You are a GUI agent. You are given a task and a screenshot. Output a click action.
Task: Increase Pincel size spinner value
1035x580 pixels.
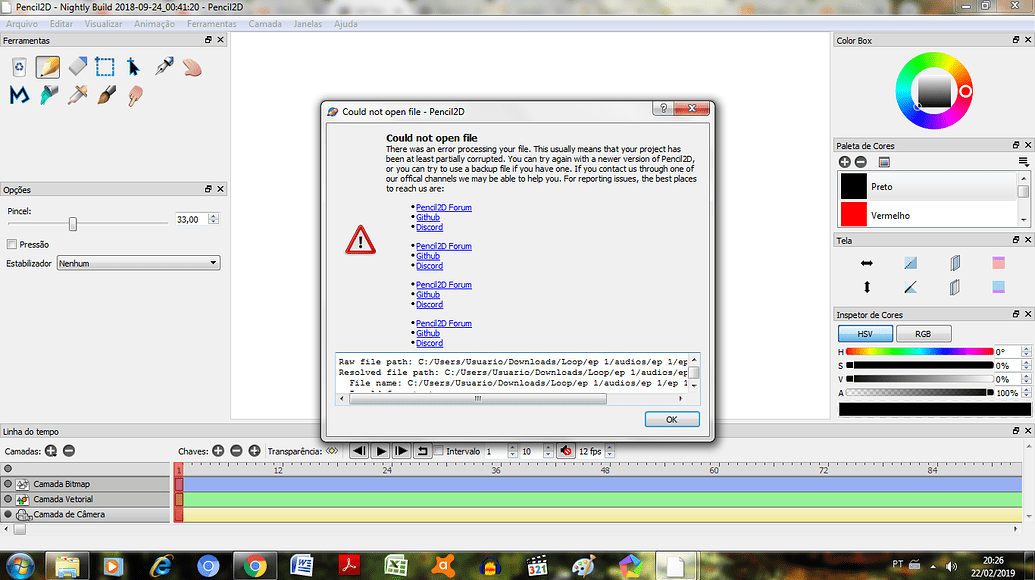point(213,216)
